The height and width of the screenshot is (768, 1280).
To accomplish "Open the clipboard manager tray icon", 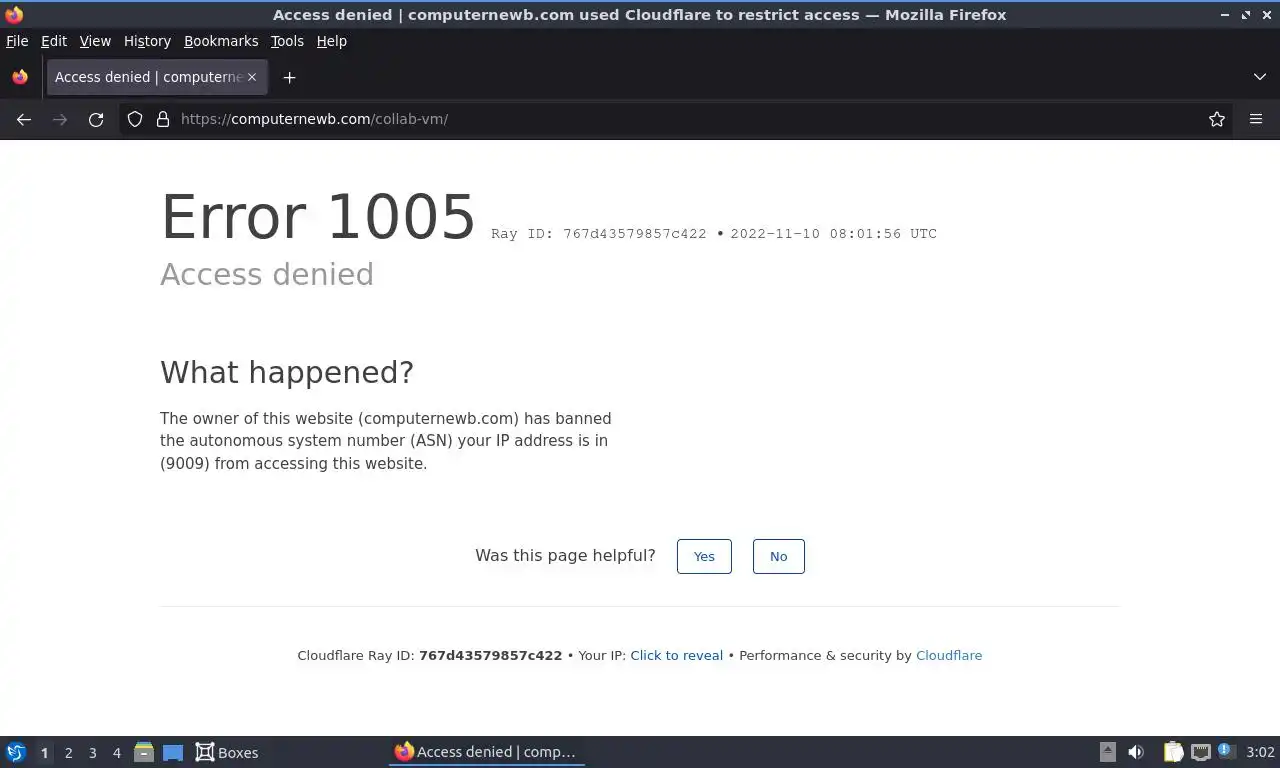I will (x=1173, y=752).
